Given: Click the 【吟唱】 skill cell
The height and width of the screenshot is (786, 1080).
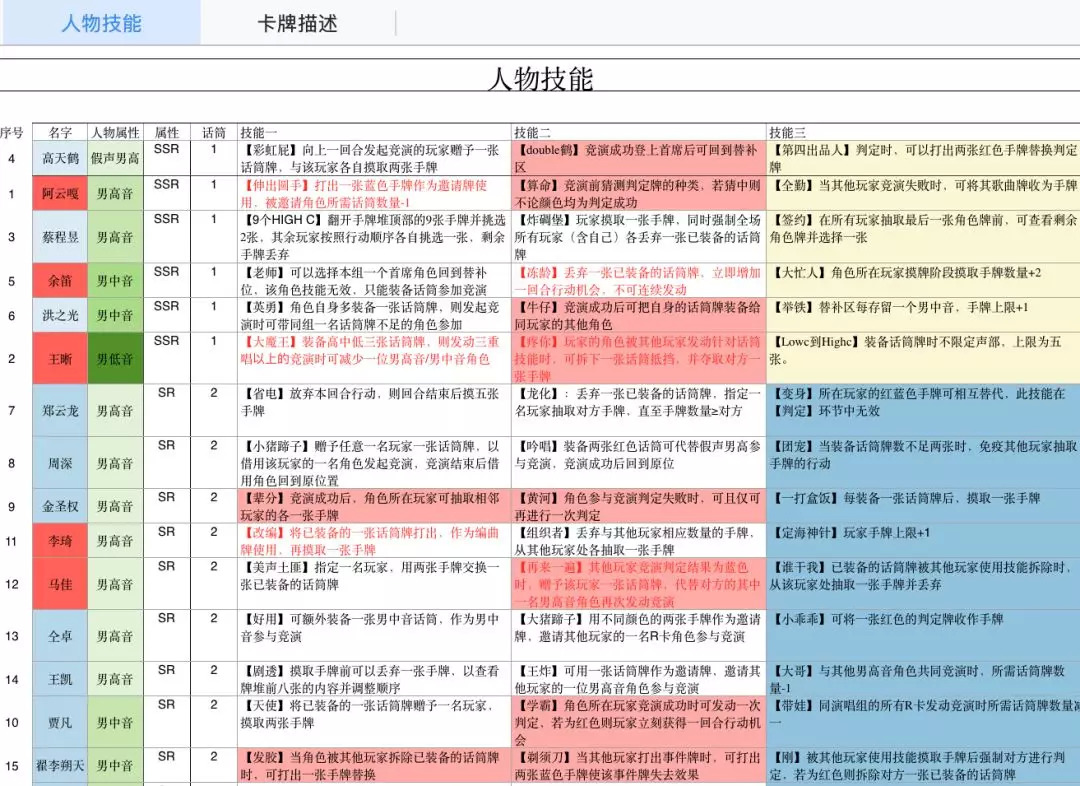Looking at the screenshot, I should [639, 463].
